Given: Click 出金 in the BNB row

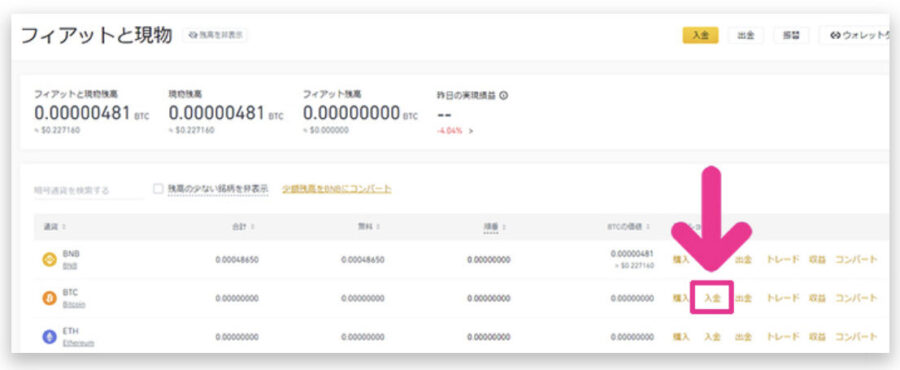Looking at the screenshot, I should click(743, 259).
